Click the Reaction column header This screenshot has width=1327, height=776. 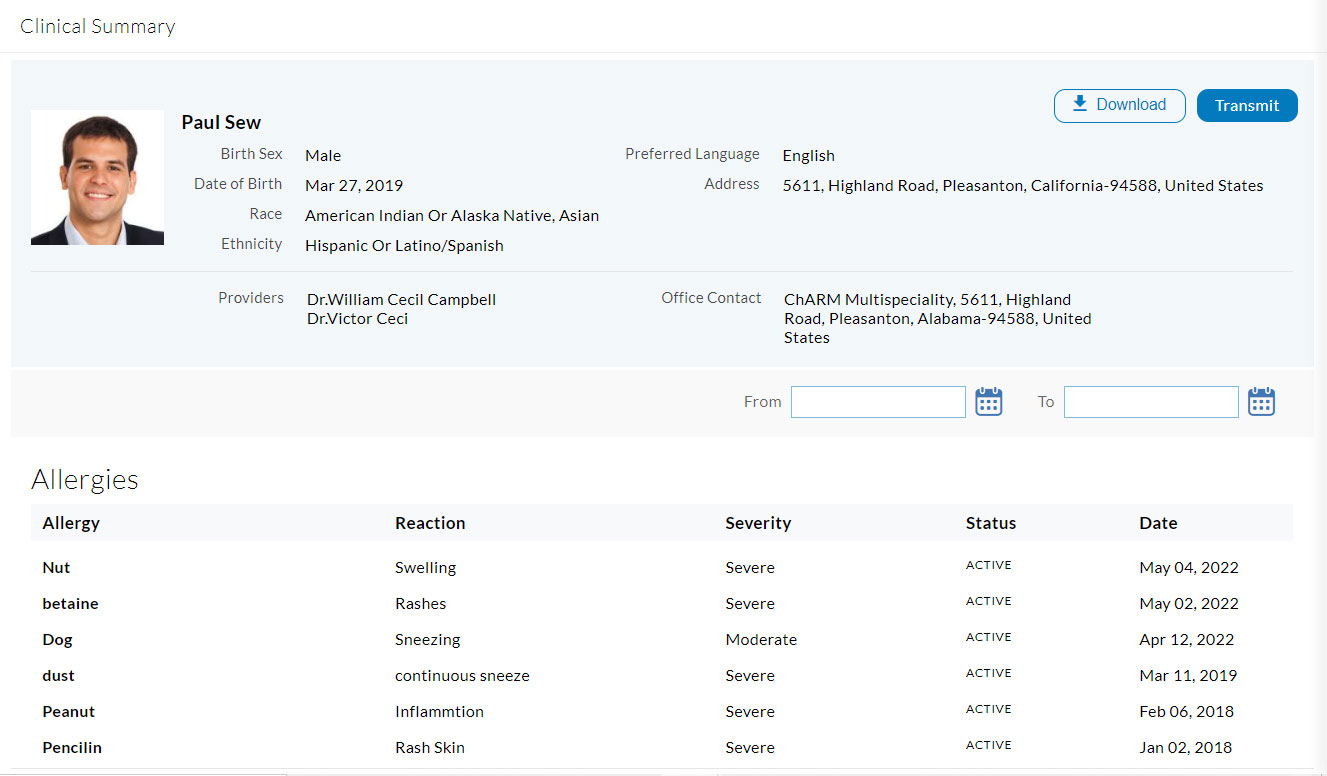click(x=430, y=523)
